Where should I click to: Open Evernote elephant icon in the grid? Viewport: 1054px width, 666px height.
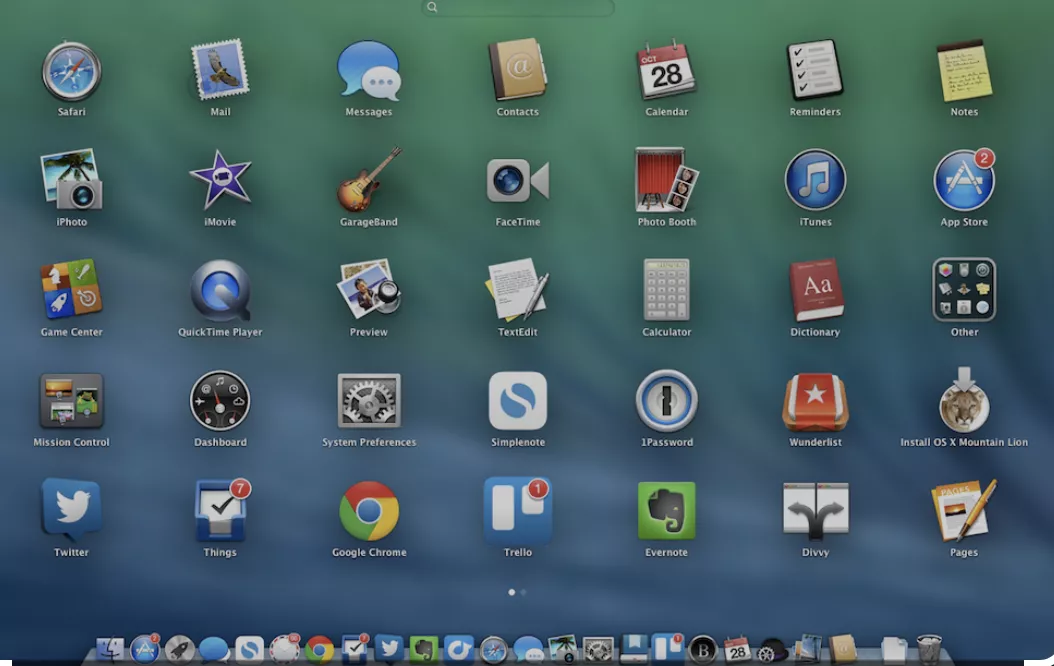click(666, 511)
